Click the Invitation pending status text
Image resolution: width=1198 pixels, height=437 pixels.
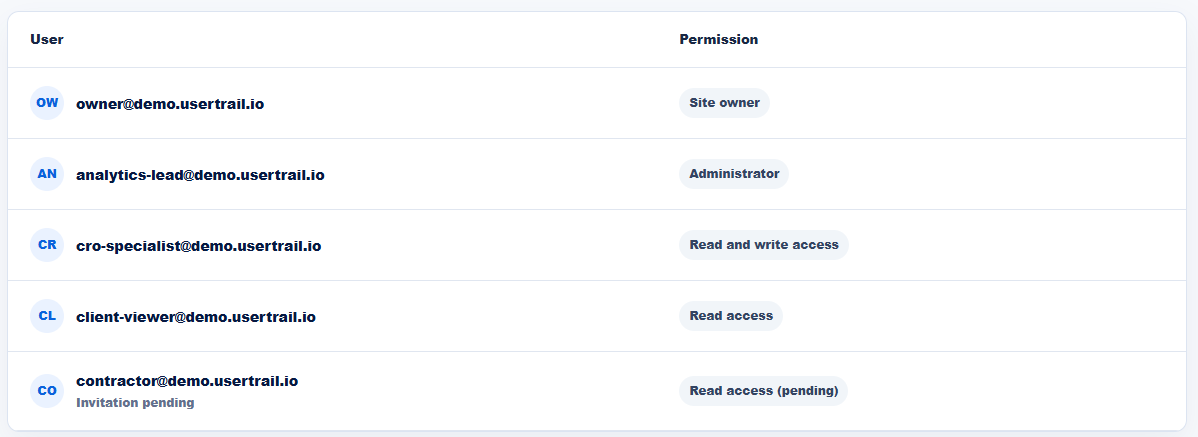(135, 403)
